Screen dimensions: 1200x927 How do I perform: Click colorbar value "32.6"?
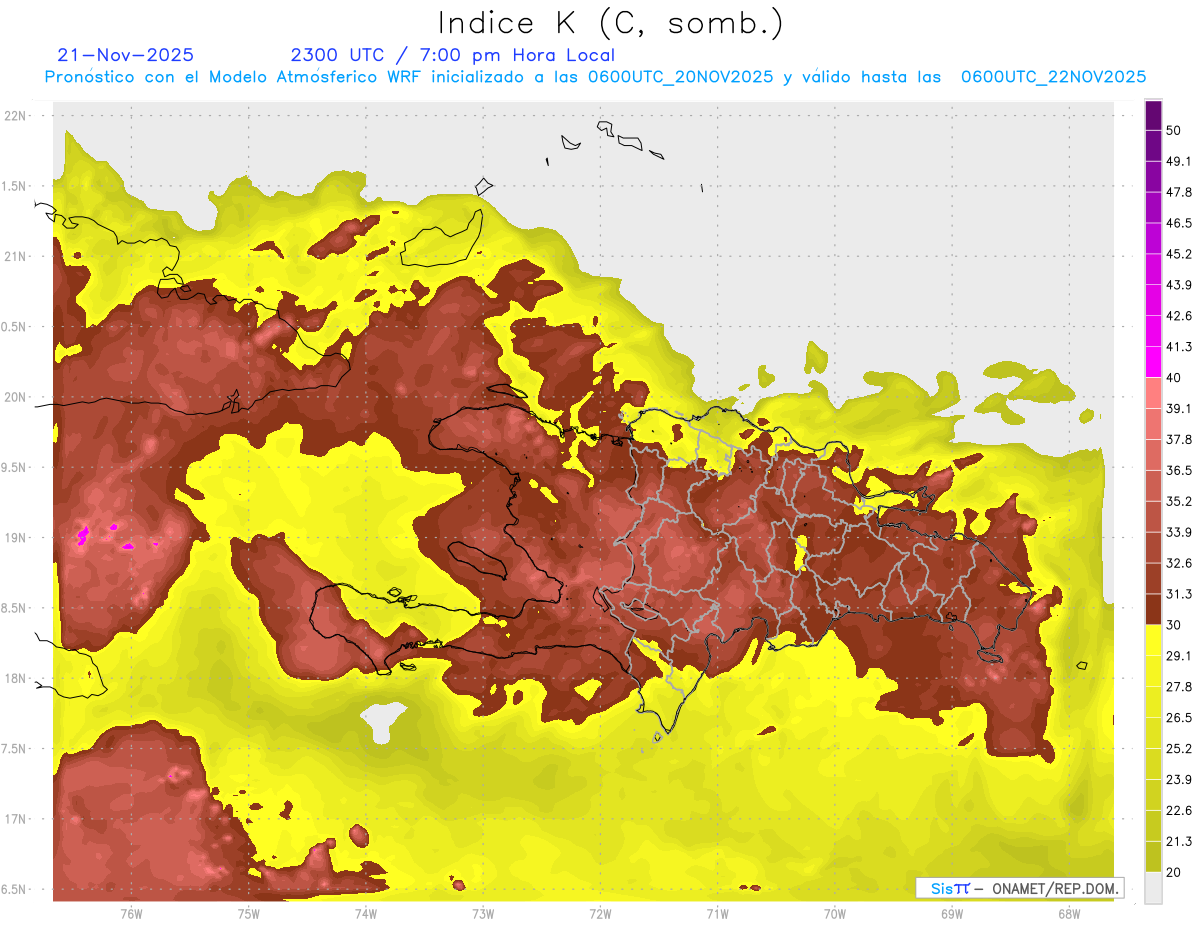tap(1179, 563)
